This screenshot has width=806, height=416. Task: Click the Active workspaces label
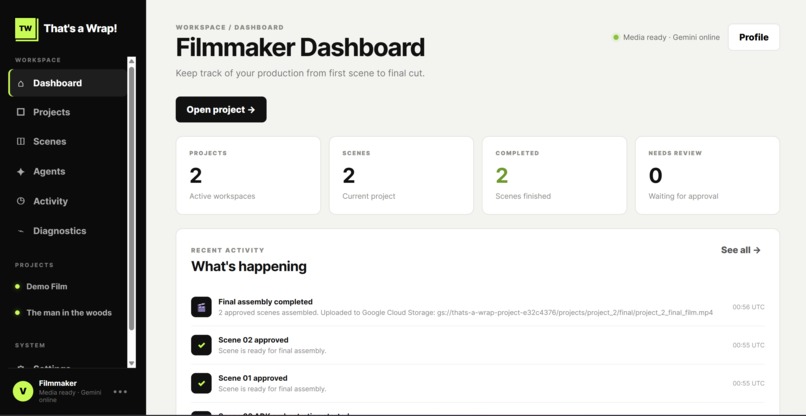point(222,196)
